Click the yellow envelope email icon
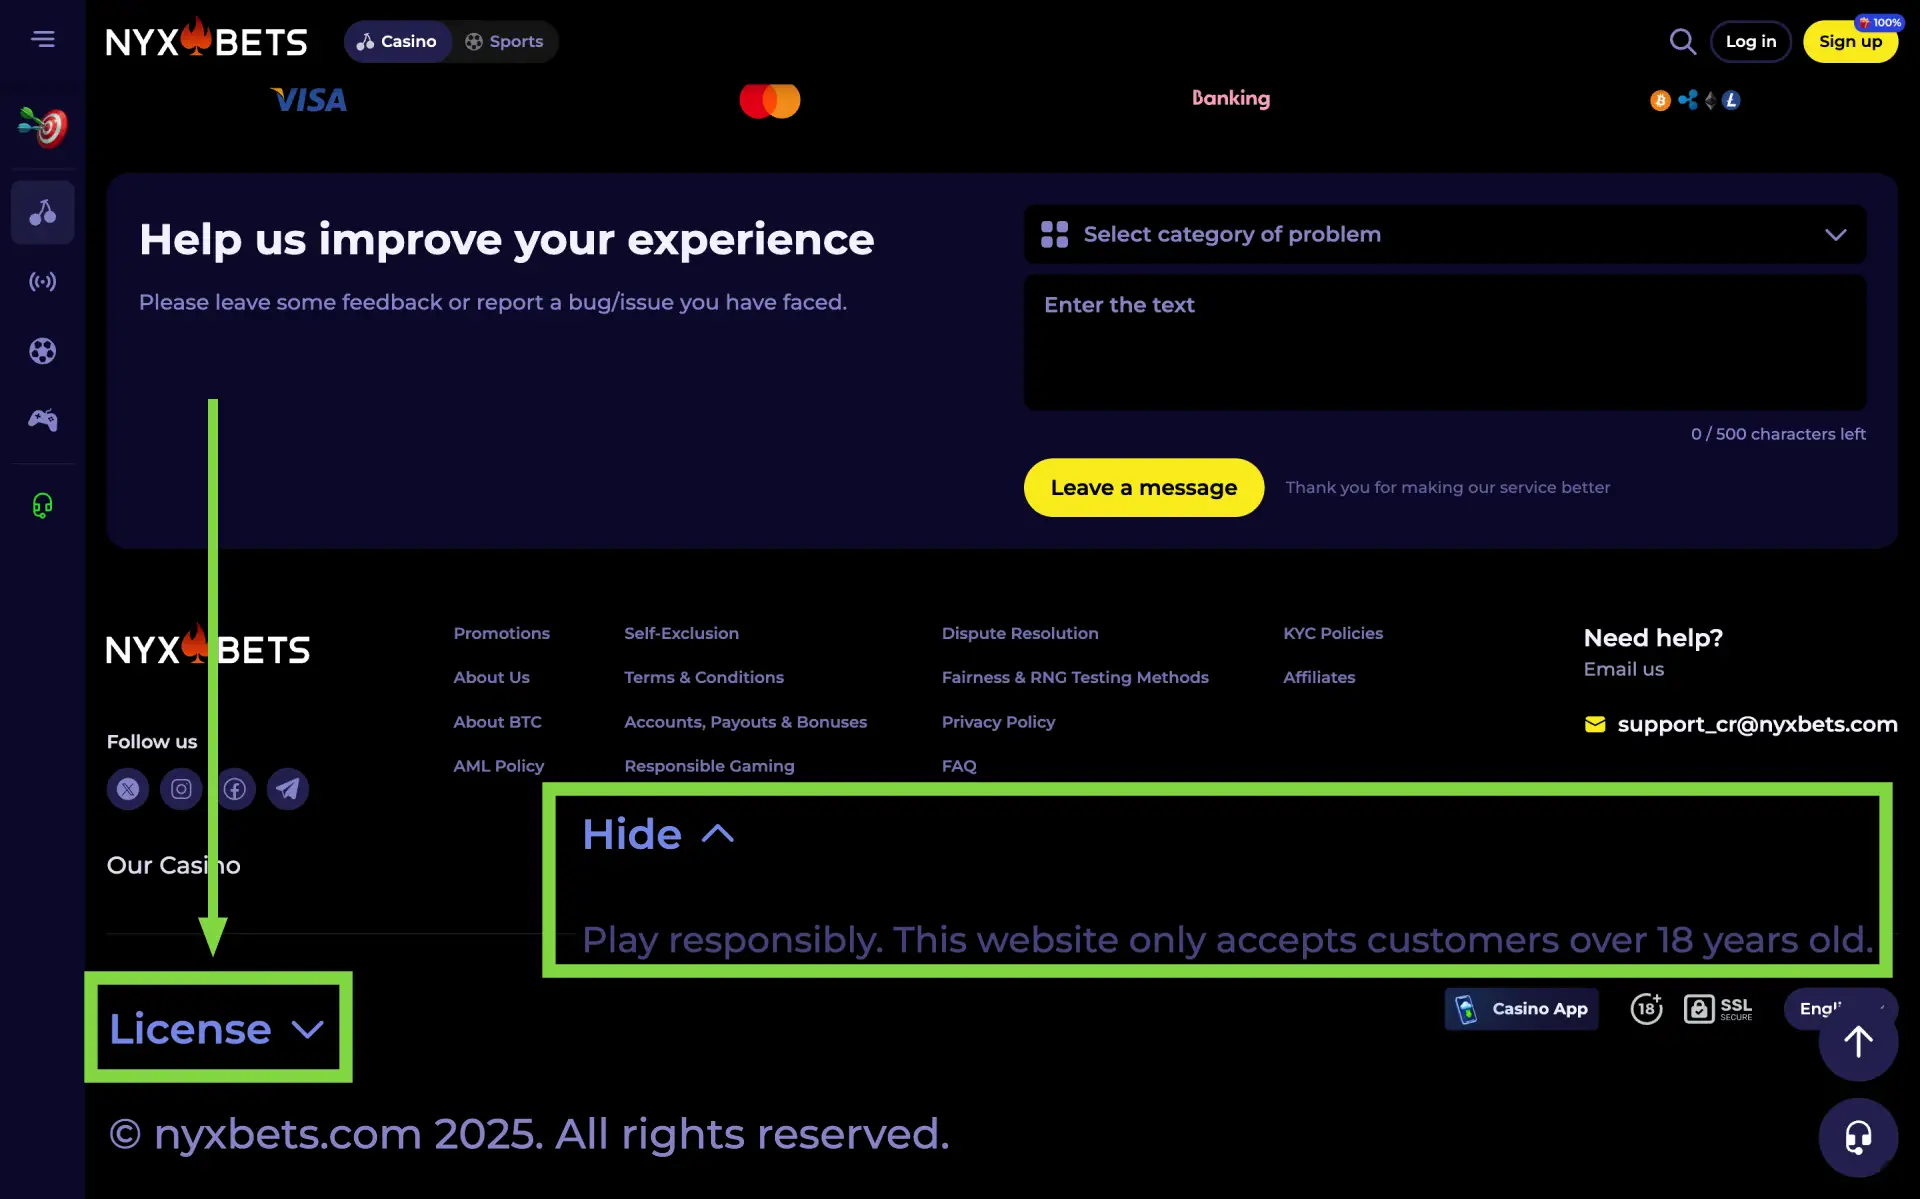1920x1199 pixels. tap(1595, 724)
